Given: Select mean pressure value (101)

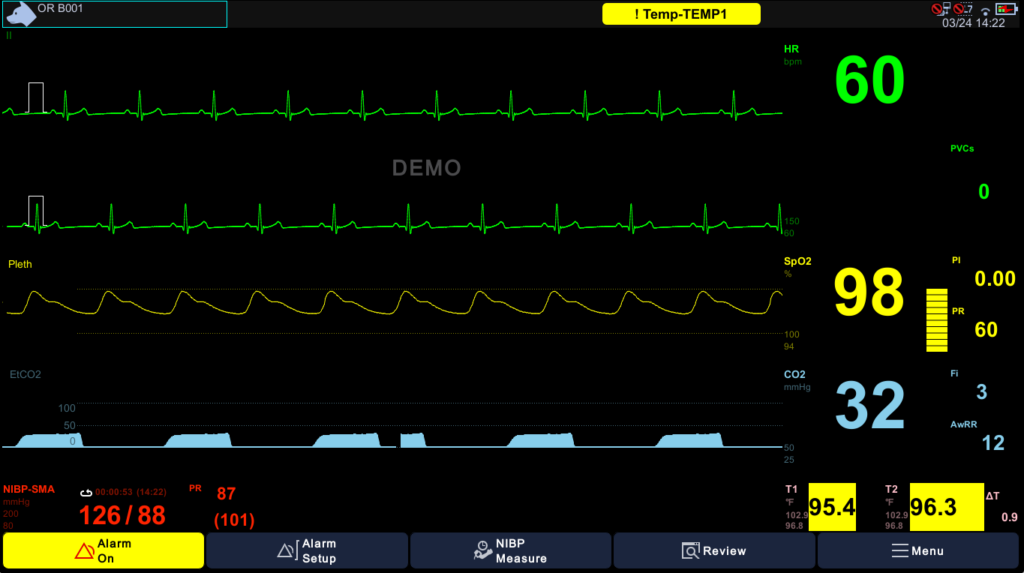Looking at the screenshot, I should click(234, 520).
